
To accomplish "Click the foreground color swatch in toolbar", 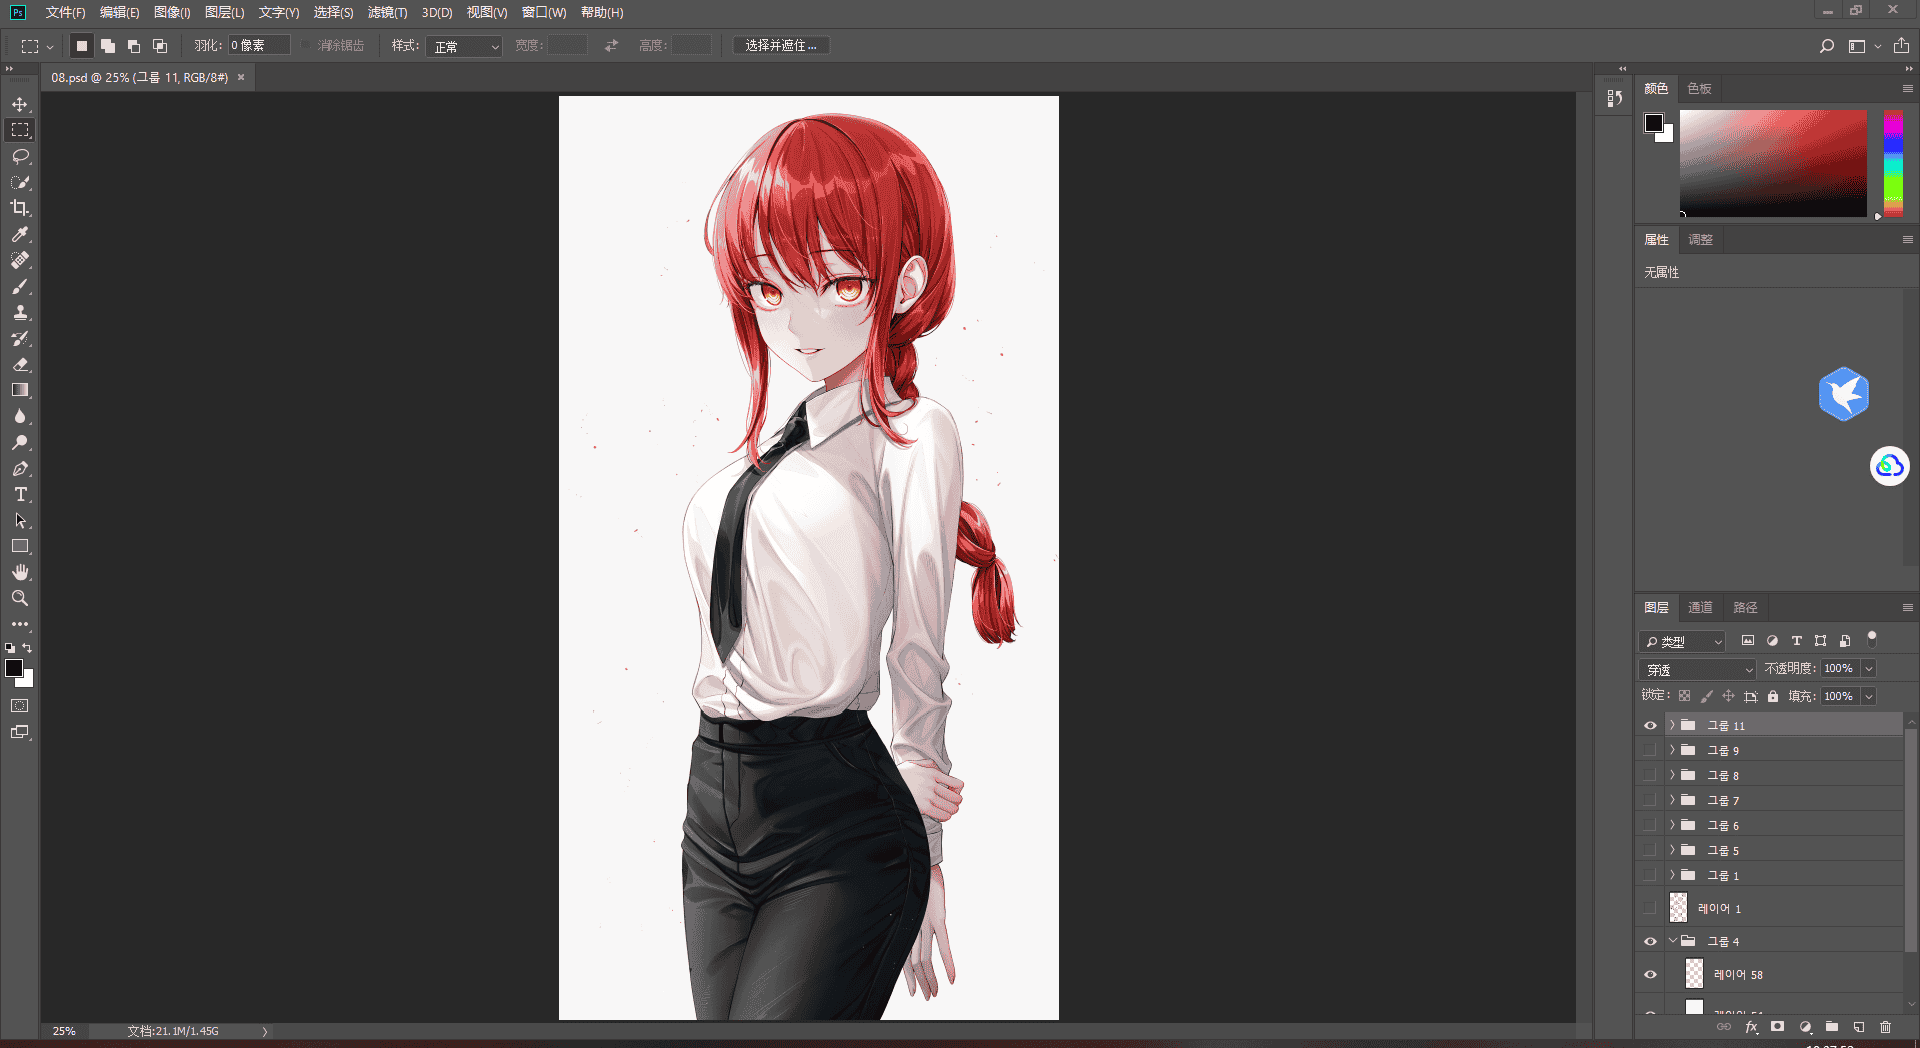I will tap(14, 668).
